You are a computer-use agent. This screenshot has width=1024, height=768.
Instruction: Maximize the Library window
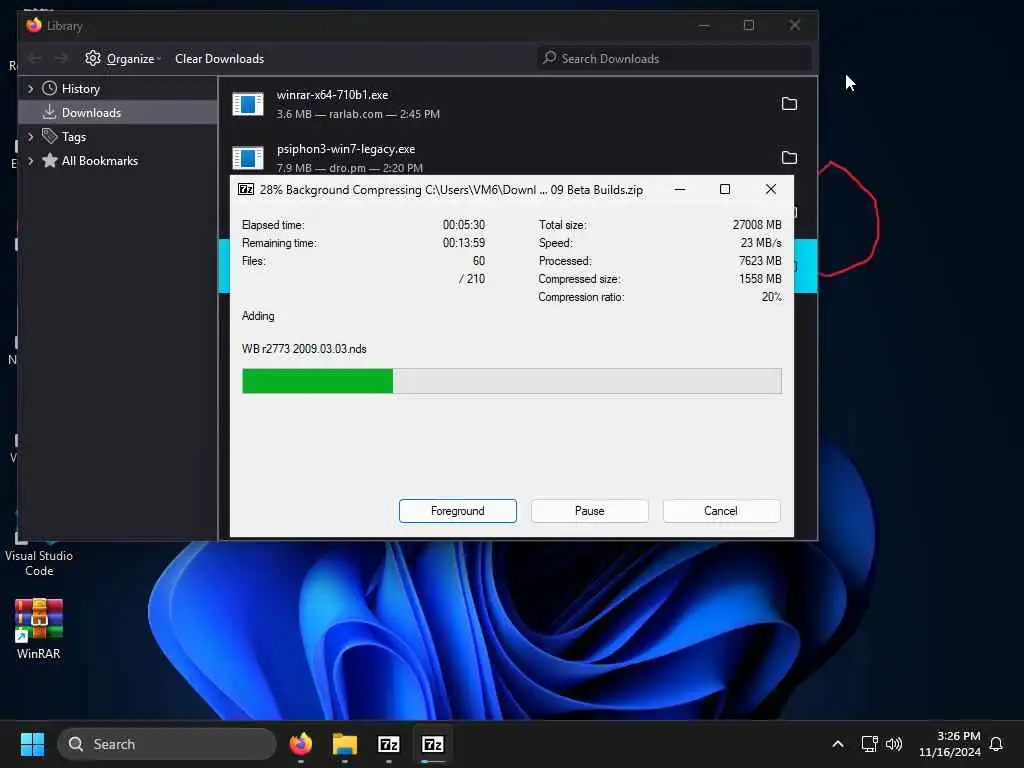[749, 25]
